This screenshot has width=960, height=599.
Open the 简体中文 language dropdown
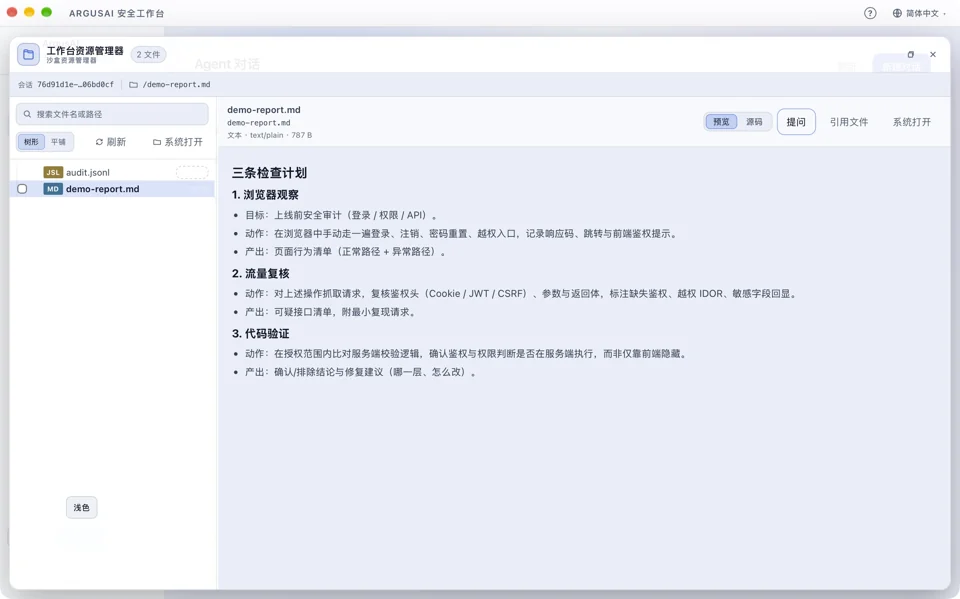tap(919, 13)
